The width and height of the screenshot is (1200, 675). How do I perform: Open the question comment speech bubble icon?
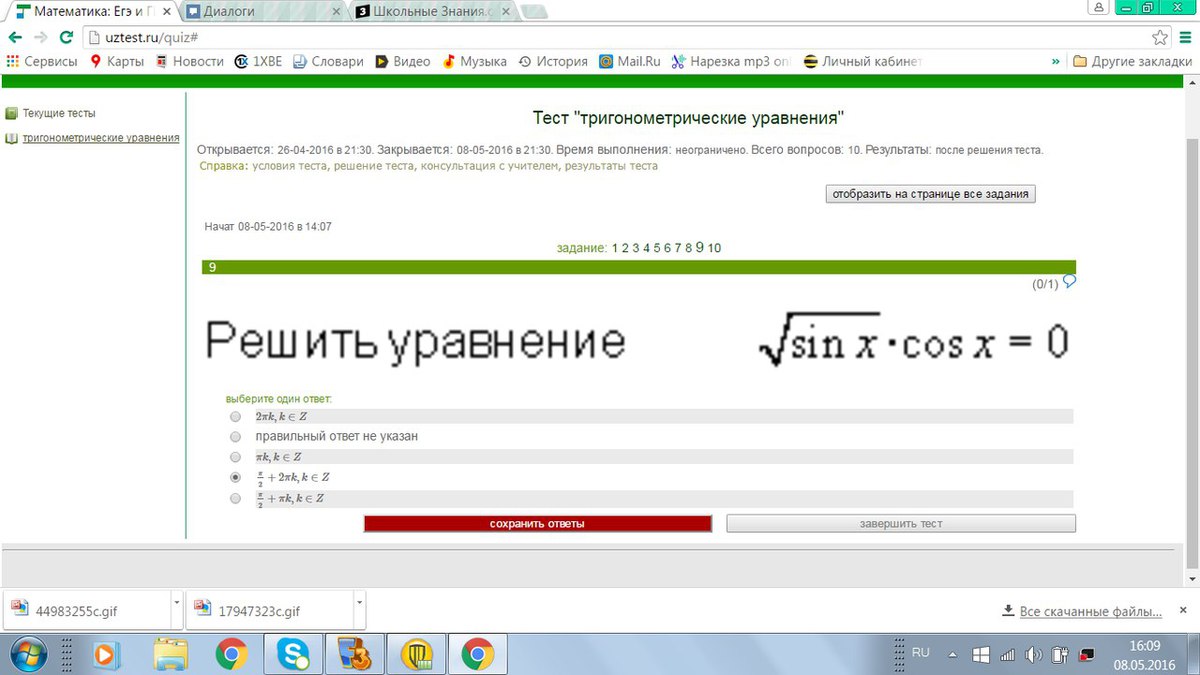click(x=1069, y=282)
